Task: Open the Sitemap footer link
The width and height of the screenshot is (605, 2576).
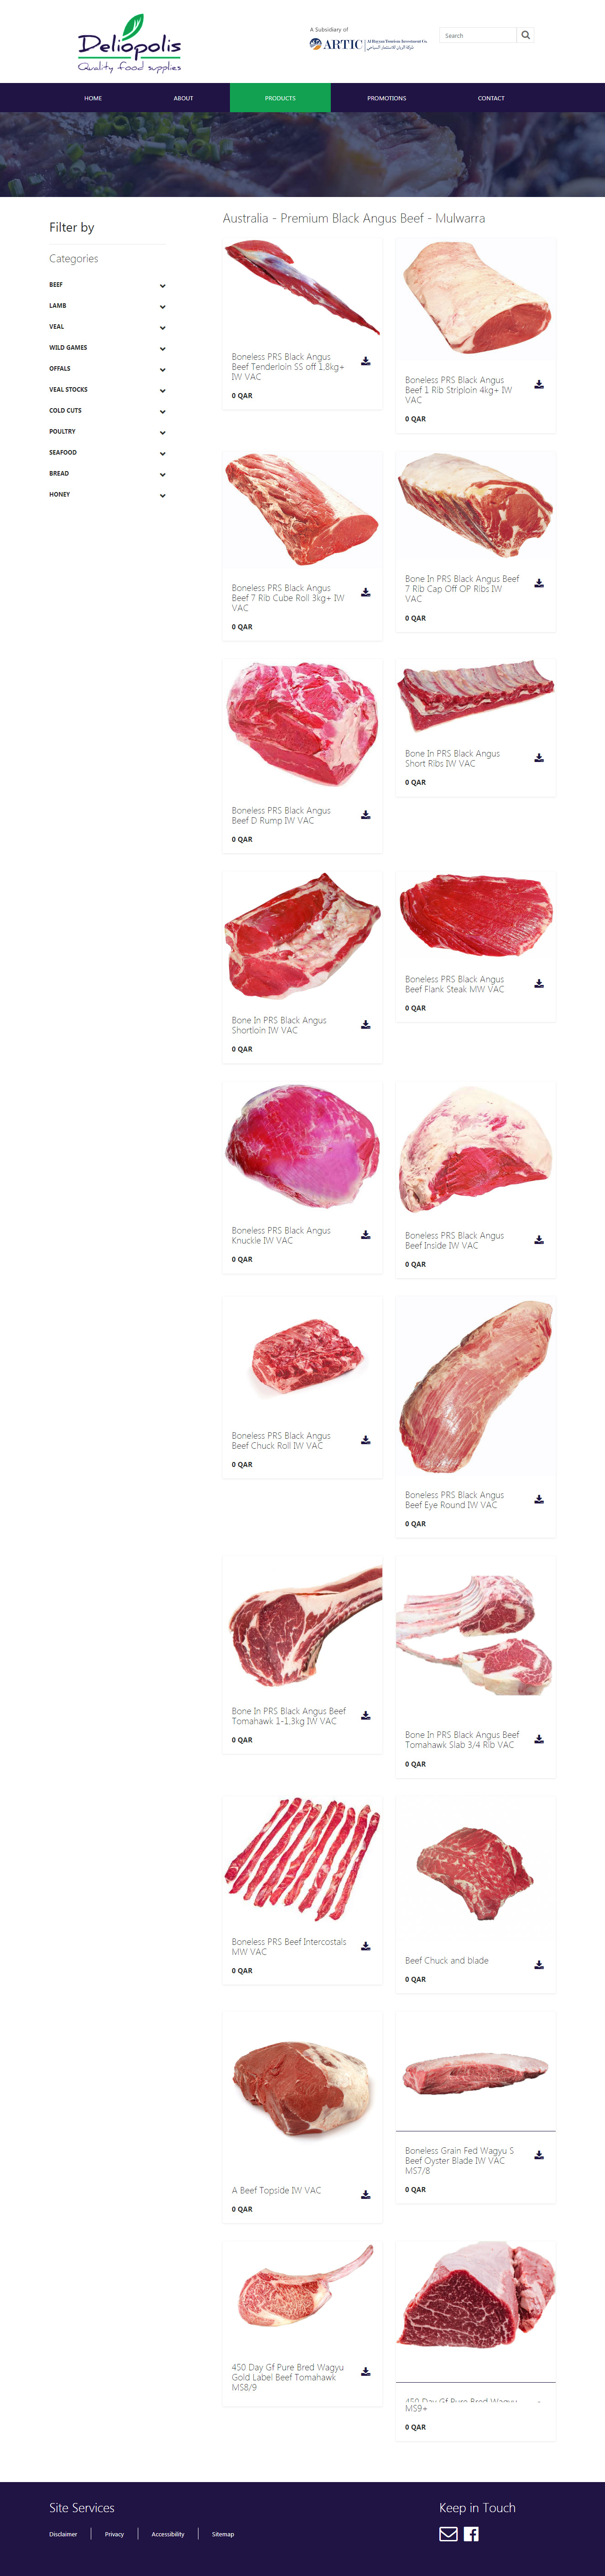Action: tap(223, 2534)
